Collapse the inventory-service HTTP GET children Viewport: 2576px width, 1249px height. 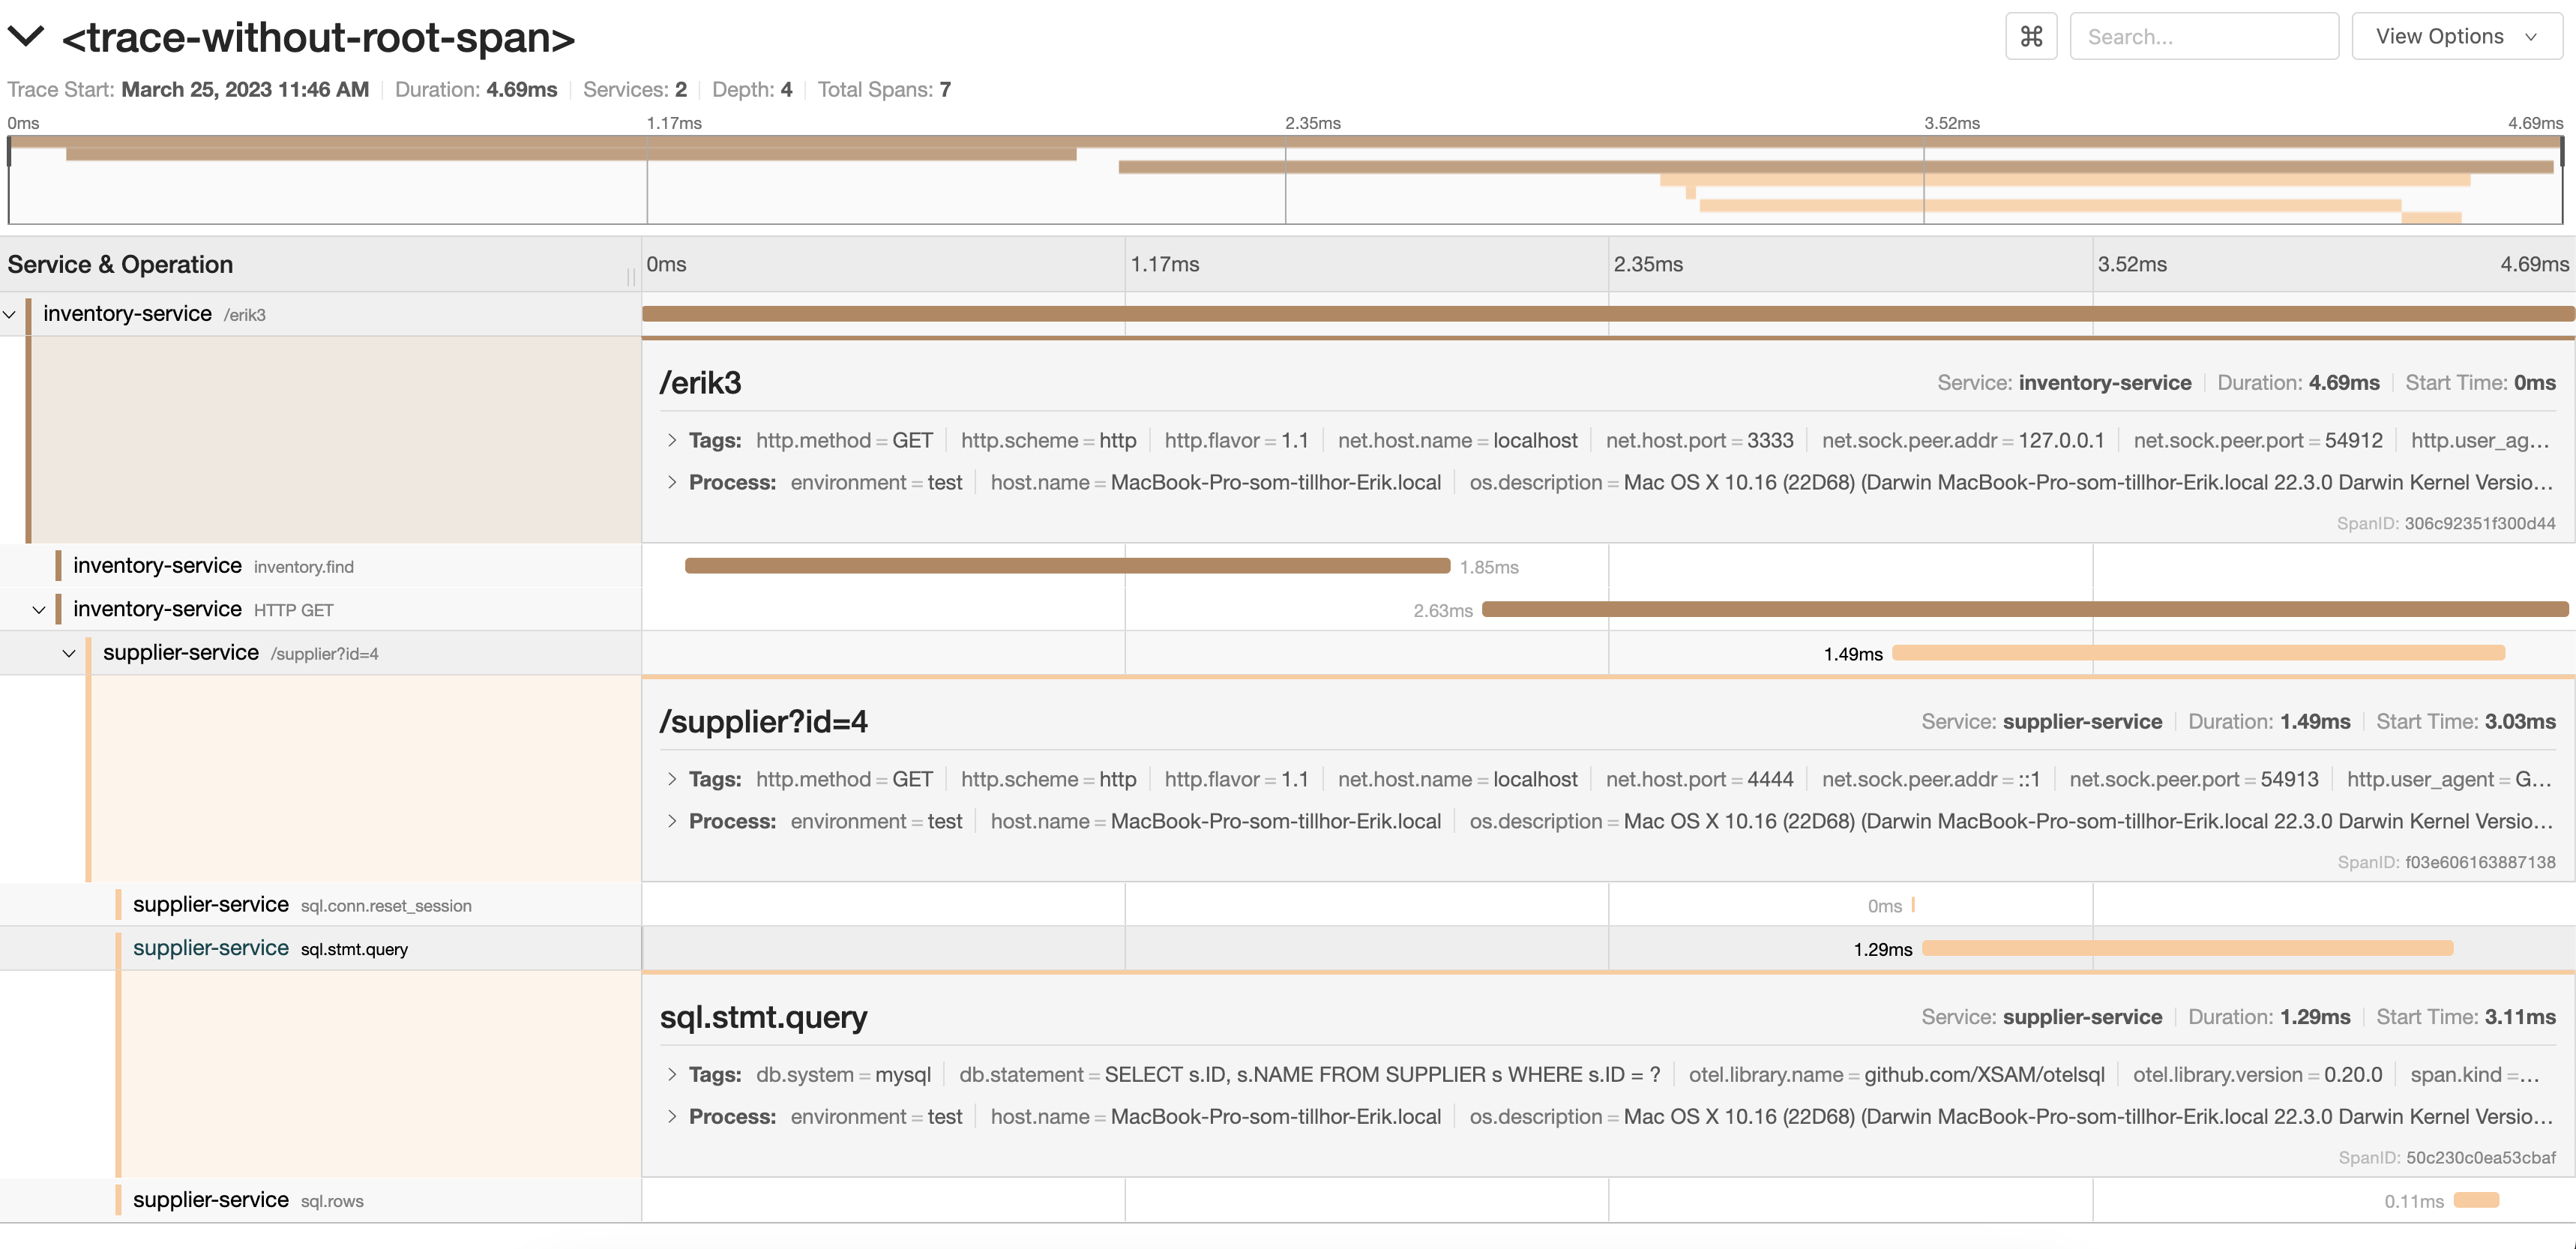coord(39,610)
